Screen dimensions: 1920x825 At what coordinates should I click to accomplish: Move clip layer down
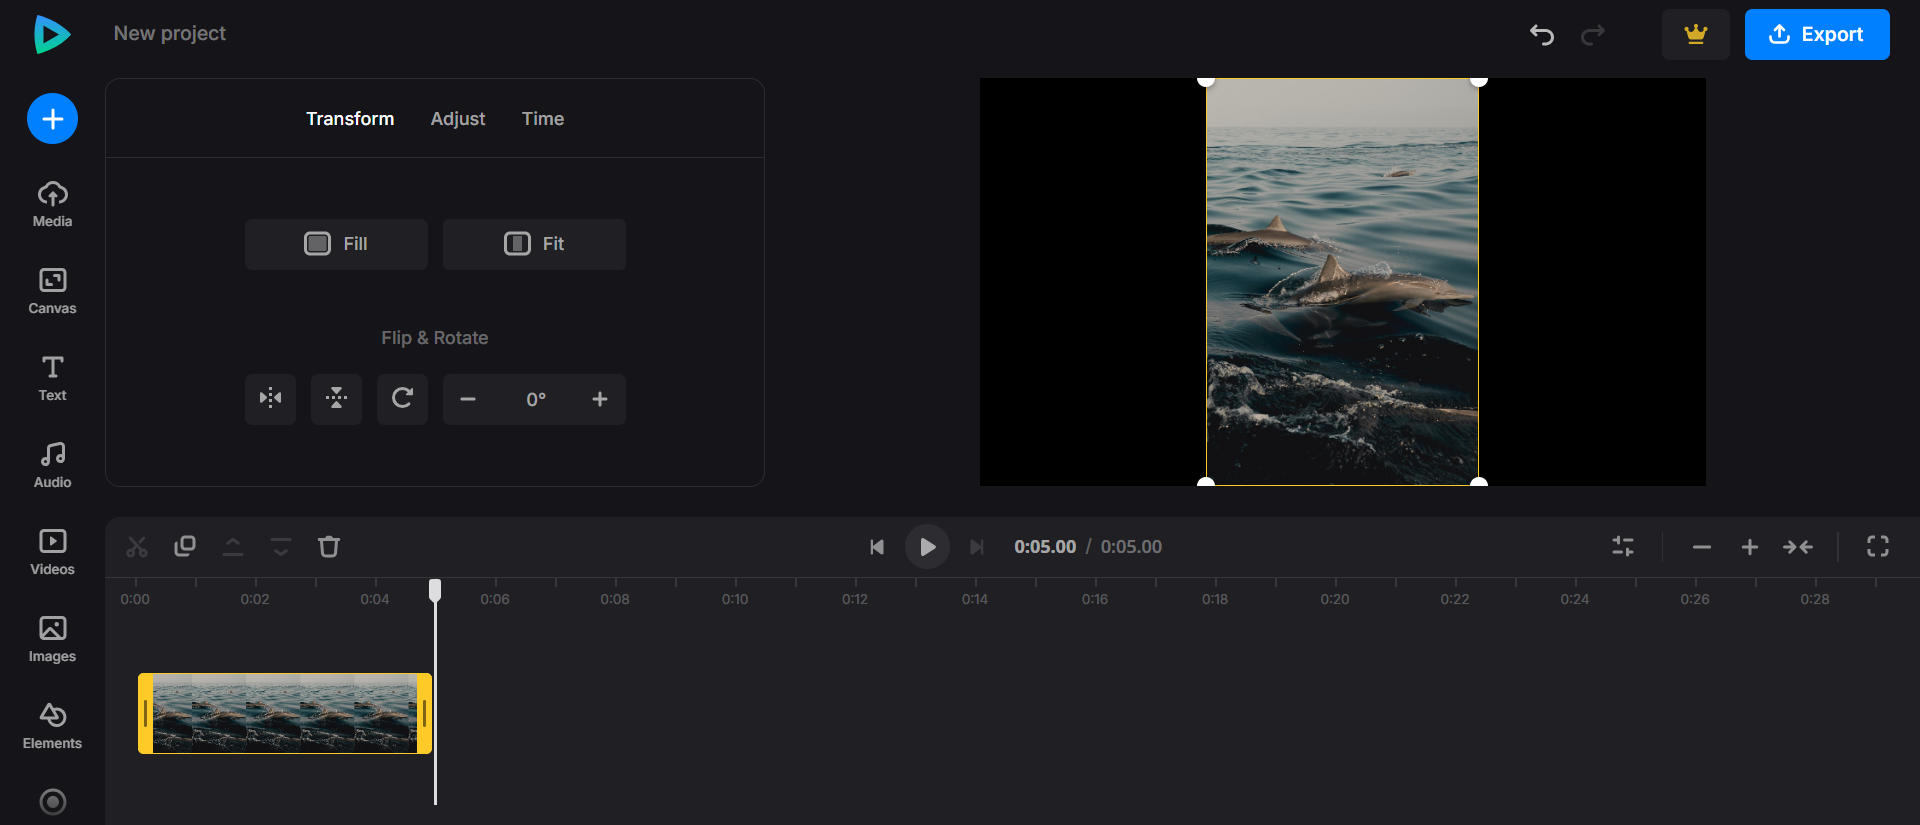(281, 547)
